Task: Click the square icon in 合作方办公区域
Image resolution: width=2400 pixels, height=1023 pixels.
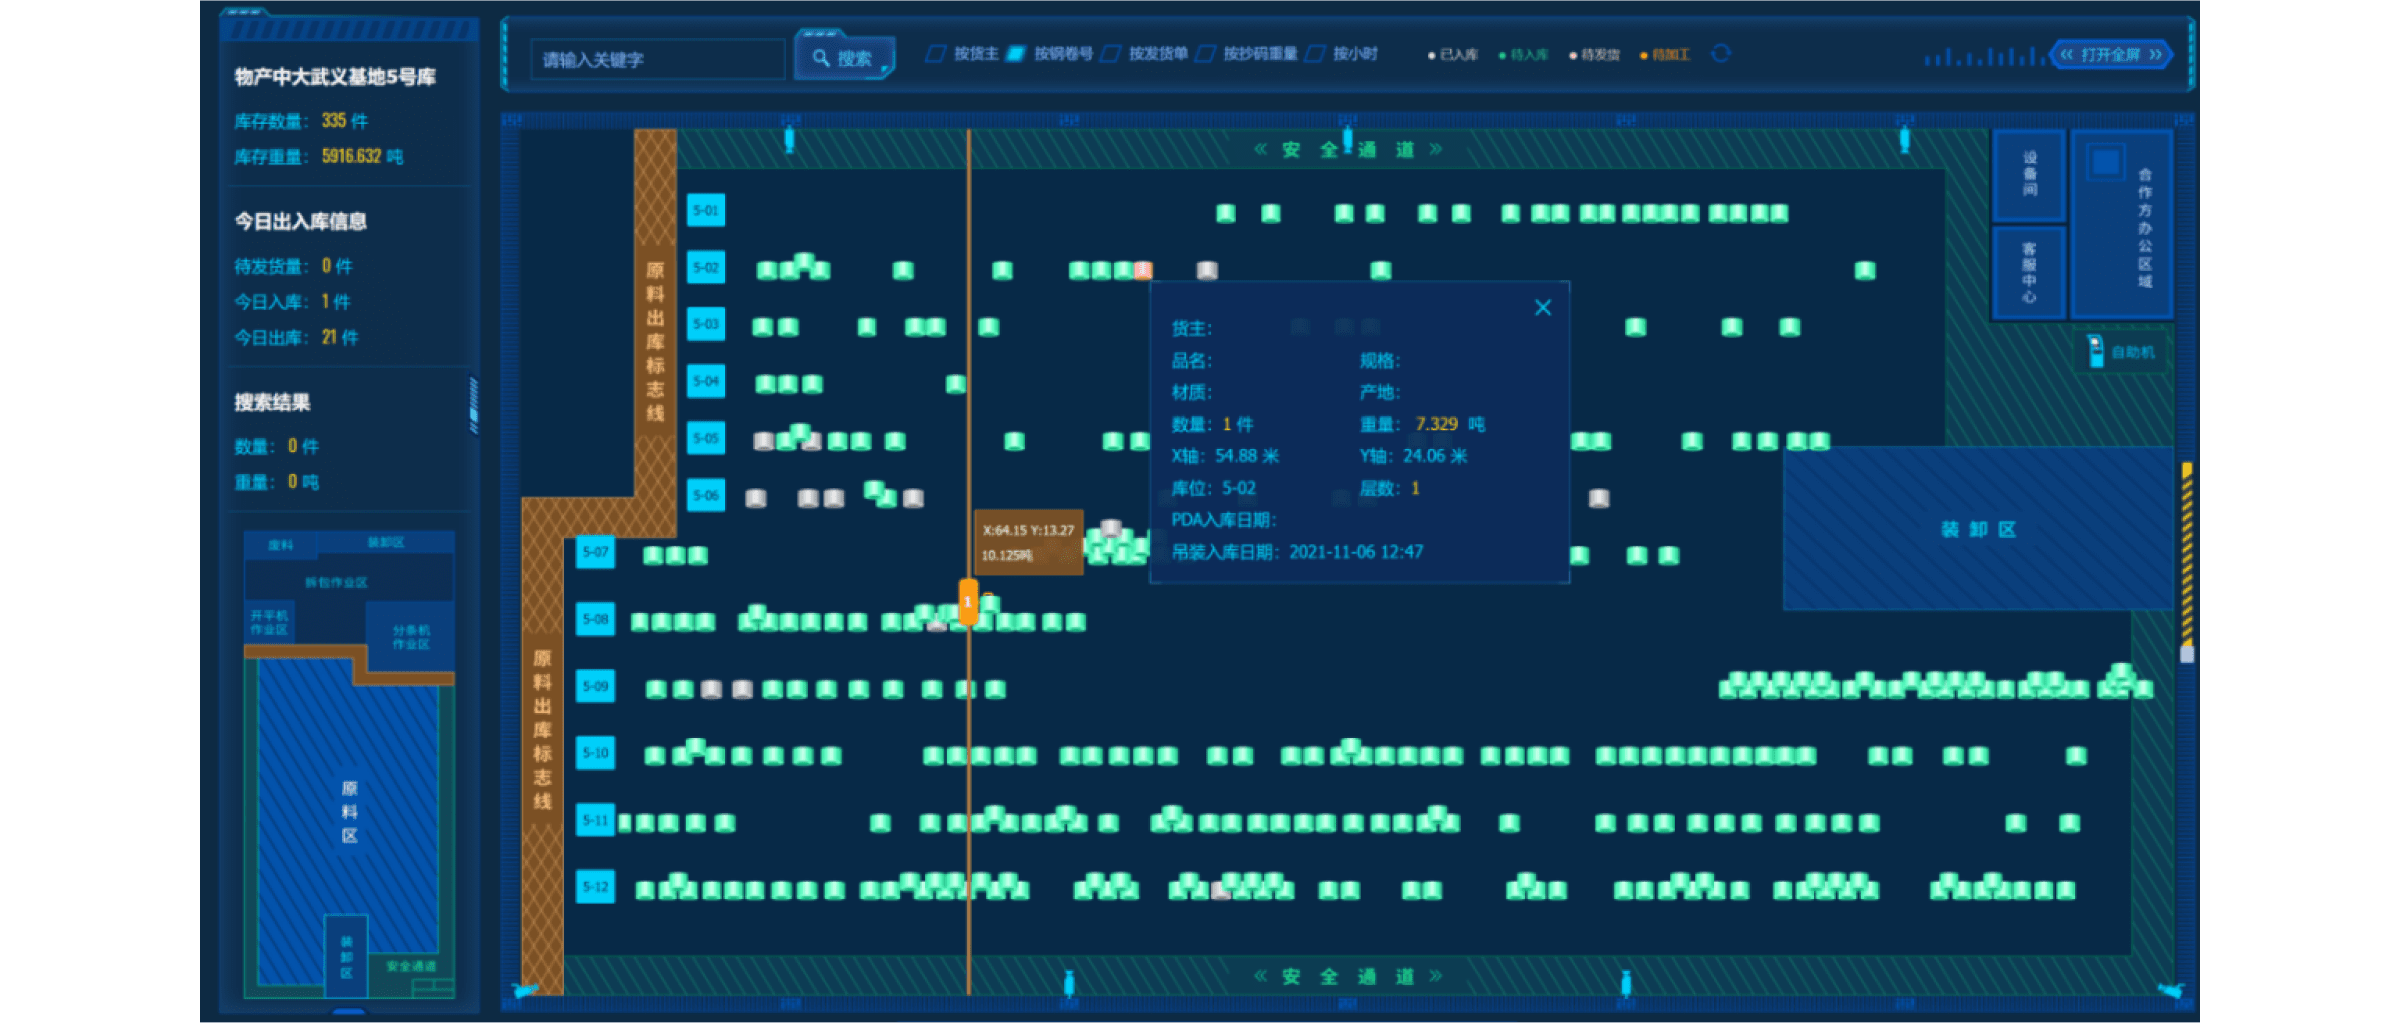Action: [x=2105, y=163]
